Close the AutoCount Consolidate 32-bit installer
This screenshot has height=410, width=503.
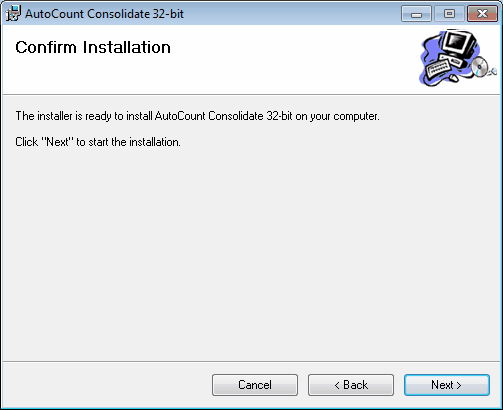coord(482,14)
